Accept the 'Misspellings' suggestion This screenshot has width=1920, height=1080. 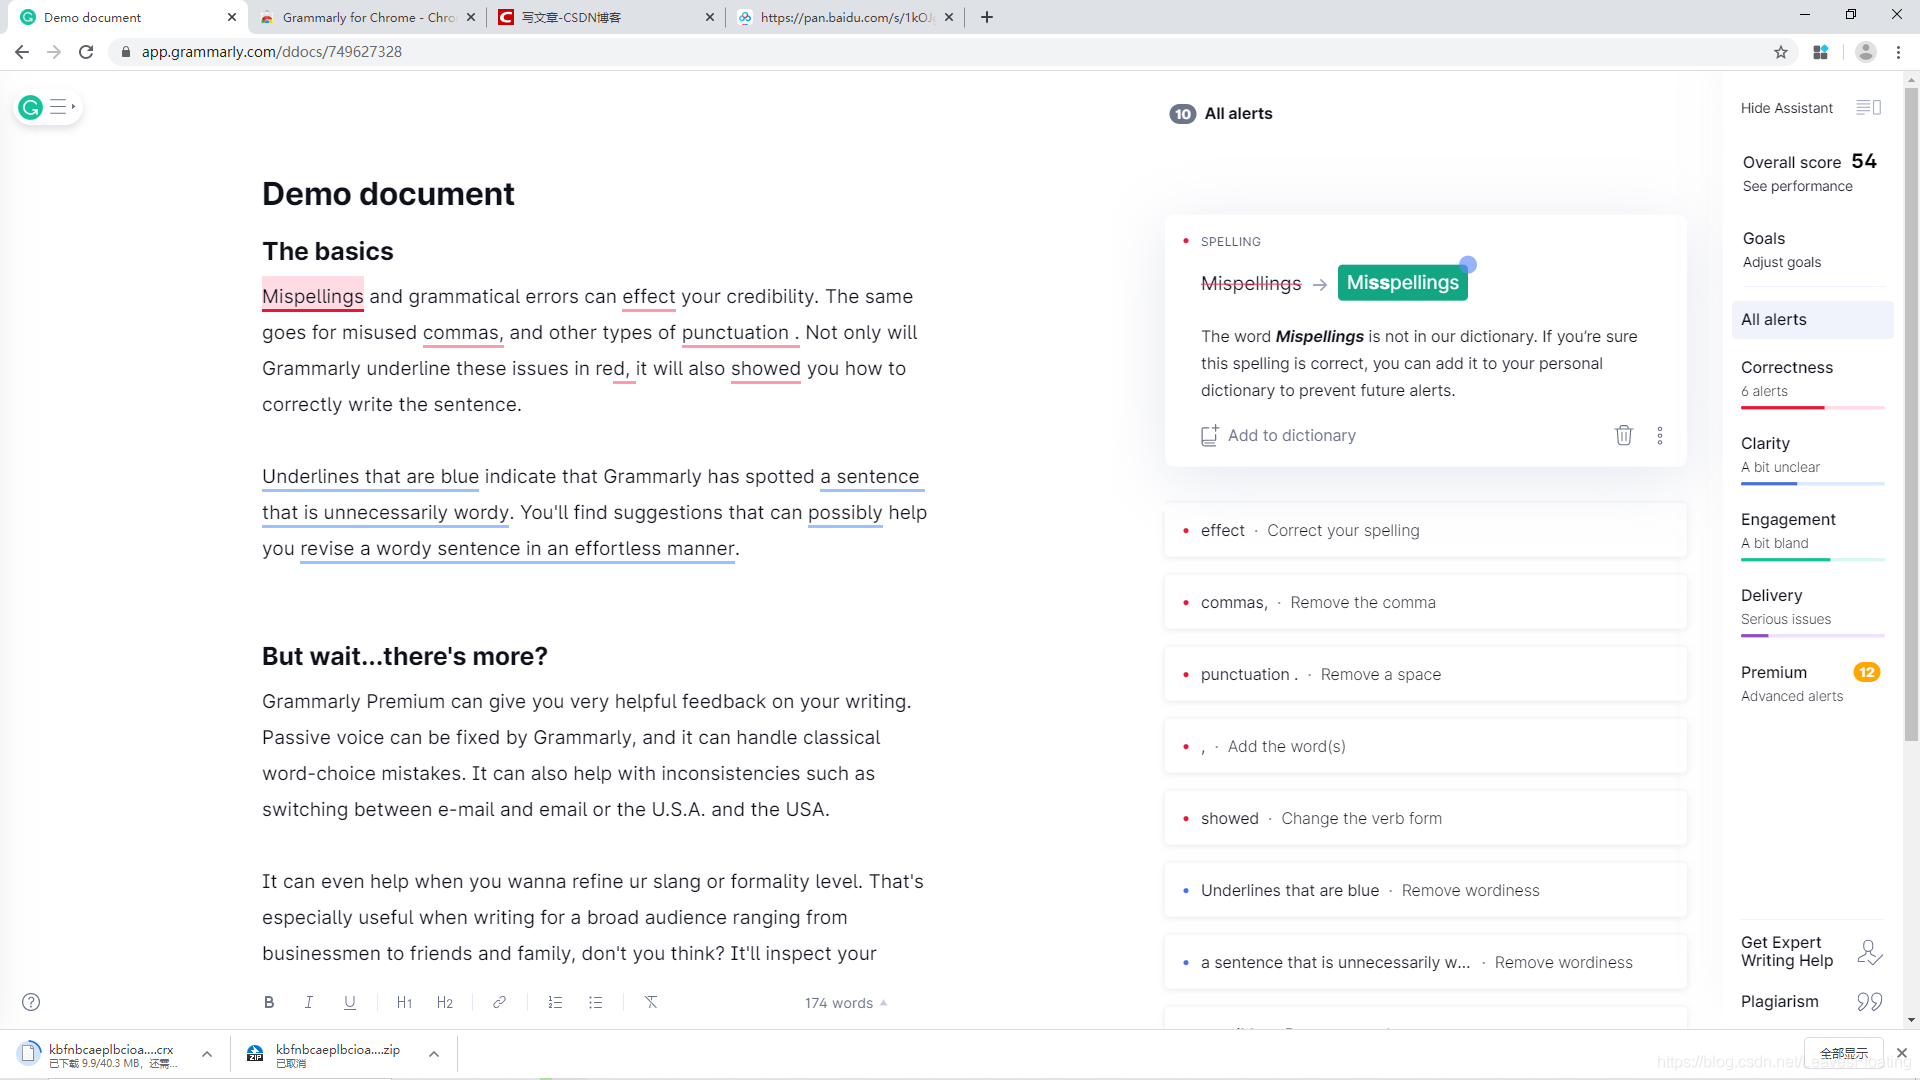[x=1402, y=283]
